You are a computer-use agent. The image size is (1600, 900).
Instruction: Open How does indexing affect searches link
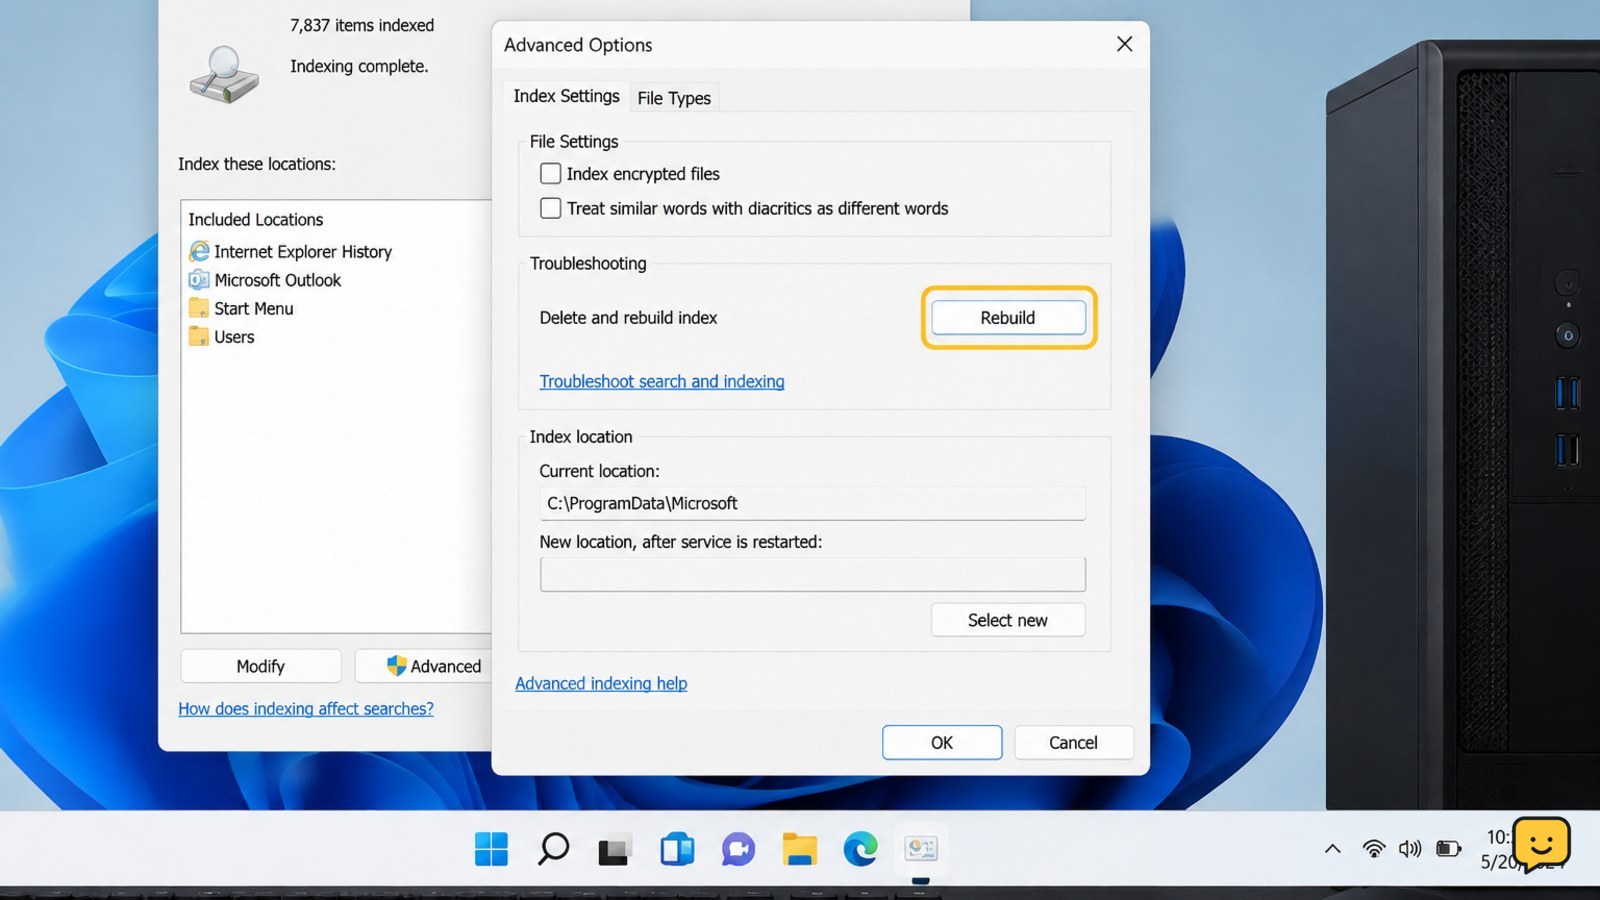pyautogui.click(x=306, y=708)
